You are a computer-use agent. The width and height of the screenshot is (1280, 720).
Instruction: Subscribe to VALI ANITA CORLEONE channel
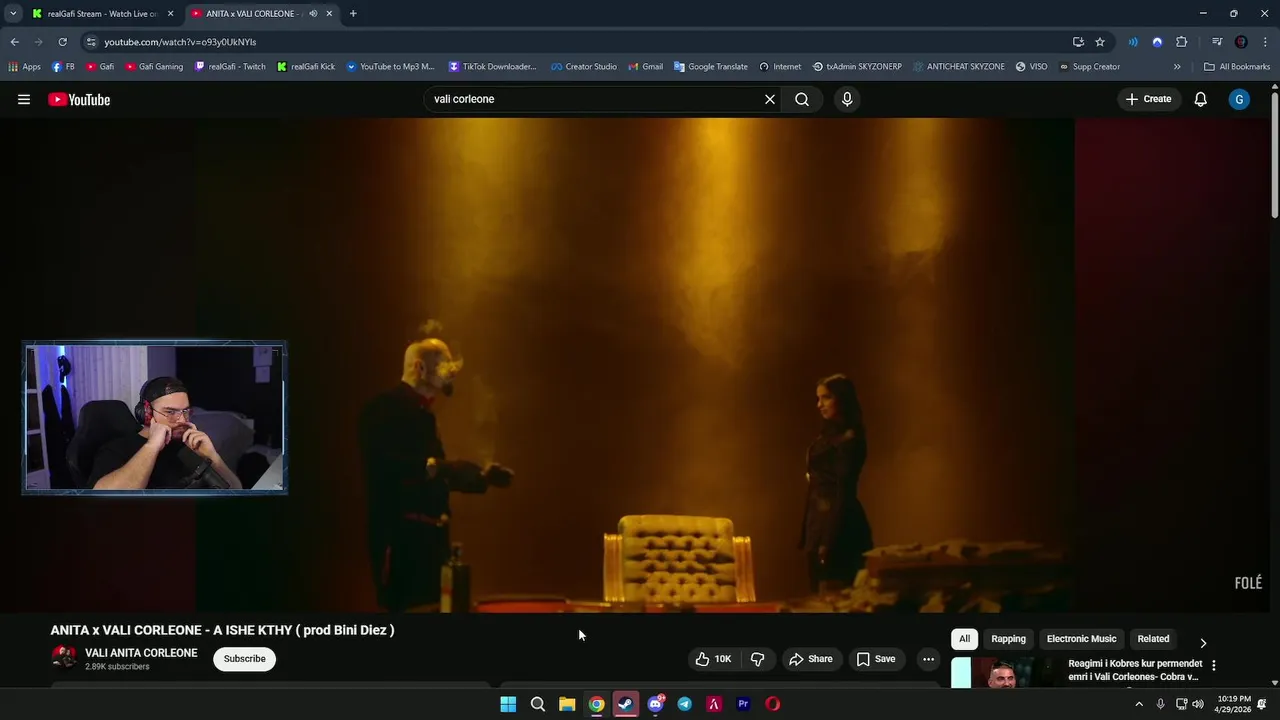point(245,659)
